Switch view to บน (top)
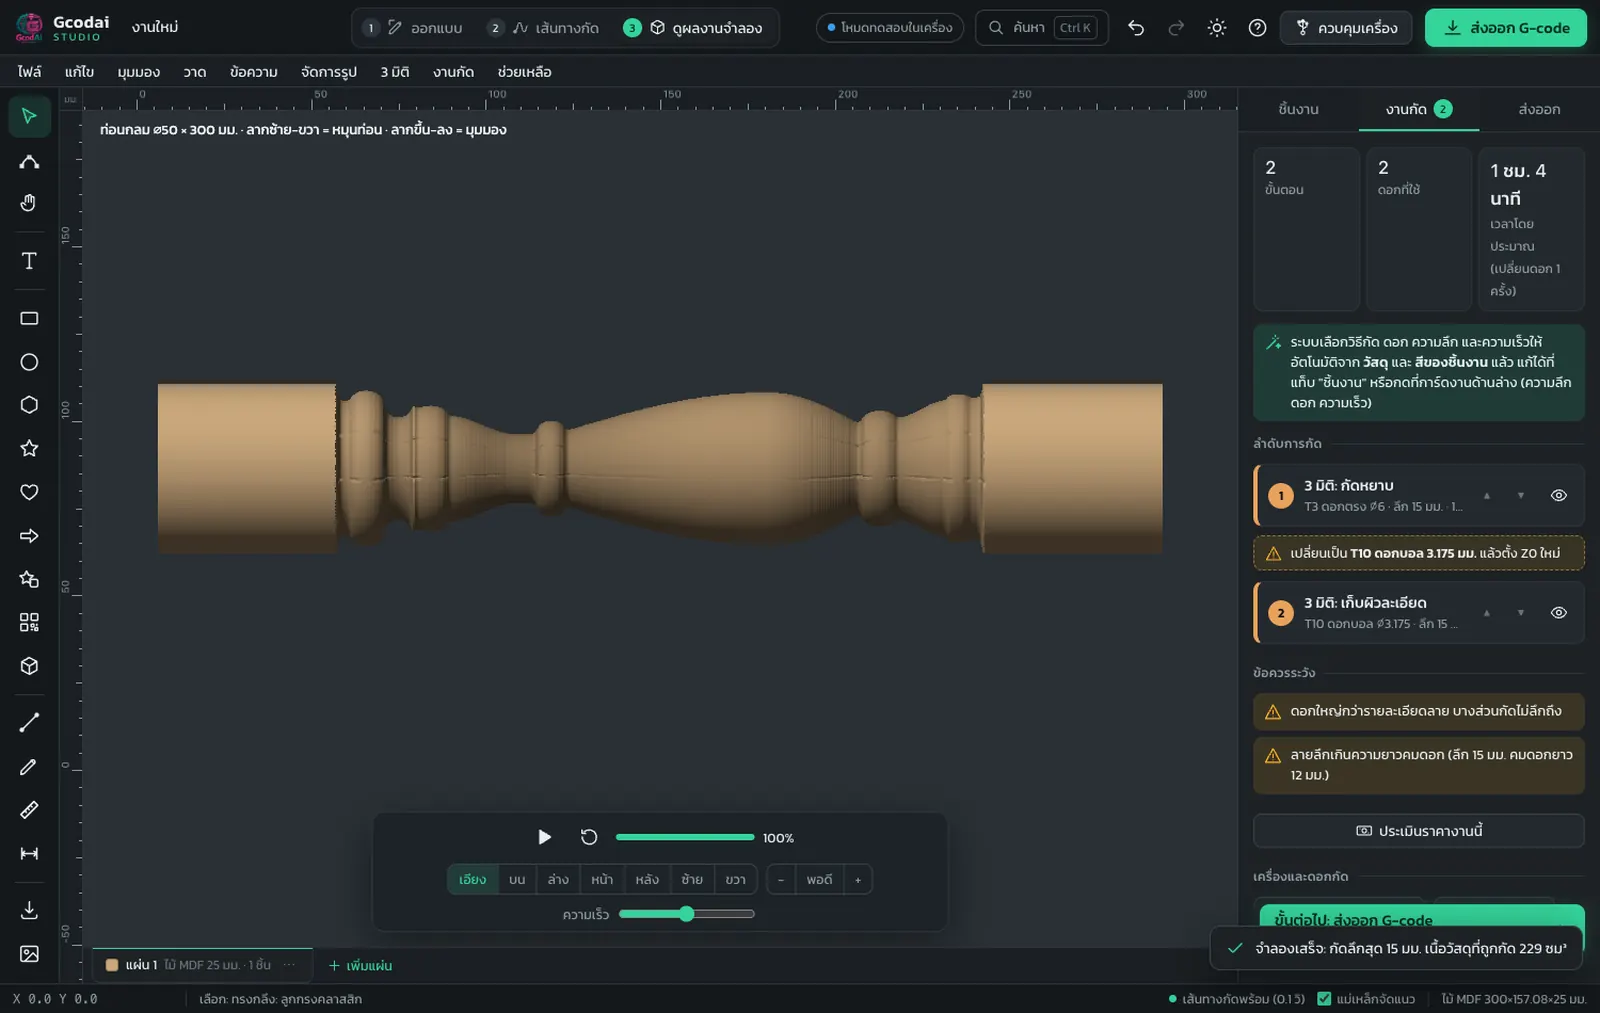 (517, 880)
